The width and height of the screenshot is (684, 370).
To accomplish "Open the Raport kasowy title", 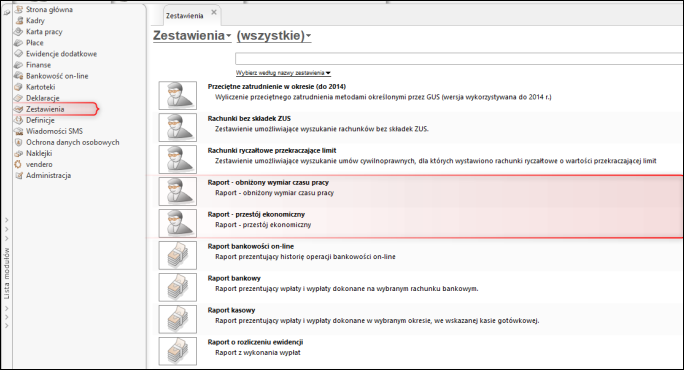I will click(231, 310).
